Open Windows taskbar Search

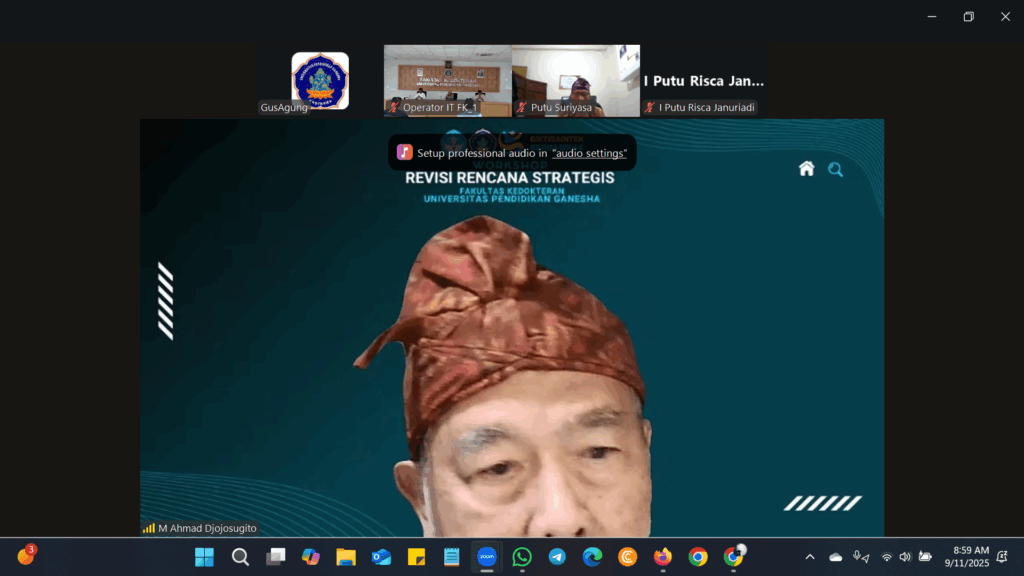pos(240,557)
